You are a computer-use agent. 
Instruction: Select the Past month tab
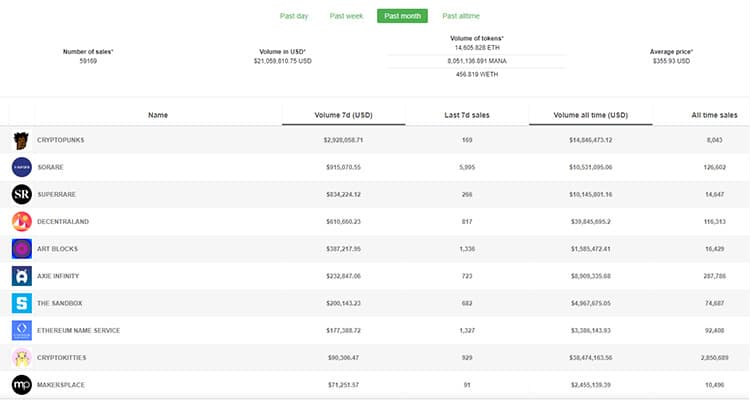click(x=402, y=16)
